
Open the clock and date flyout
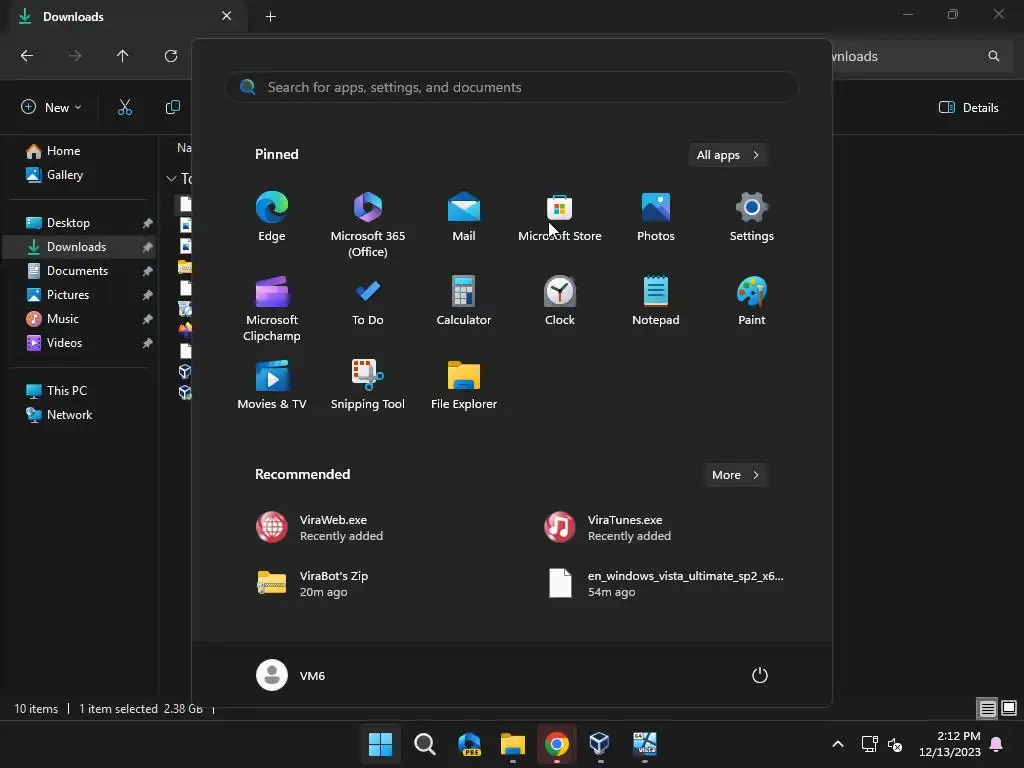pyautogui.click(x=950, y=744)
